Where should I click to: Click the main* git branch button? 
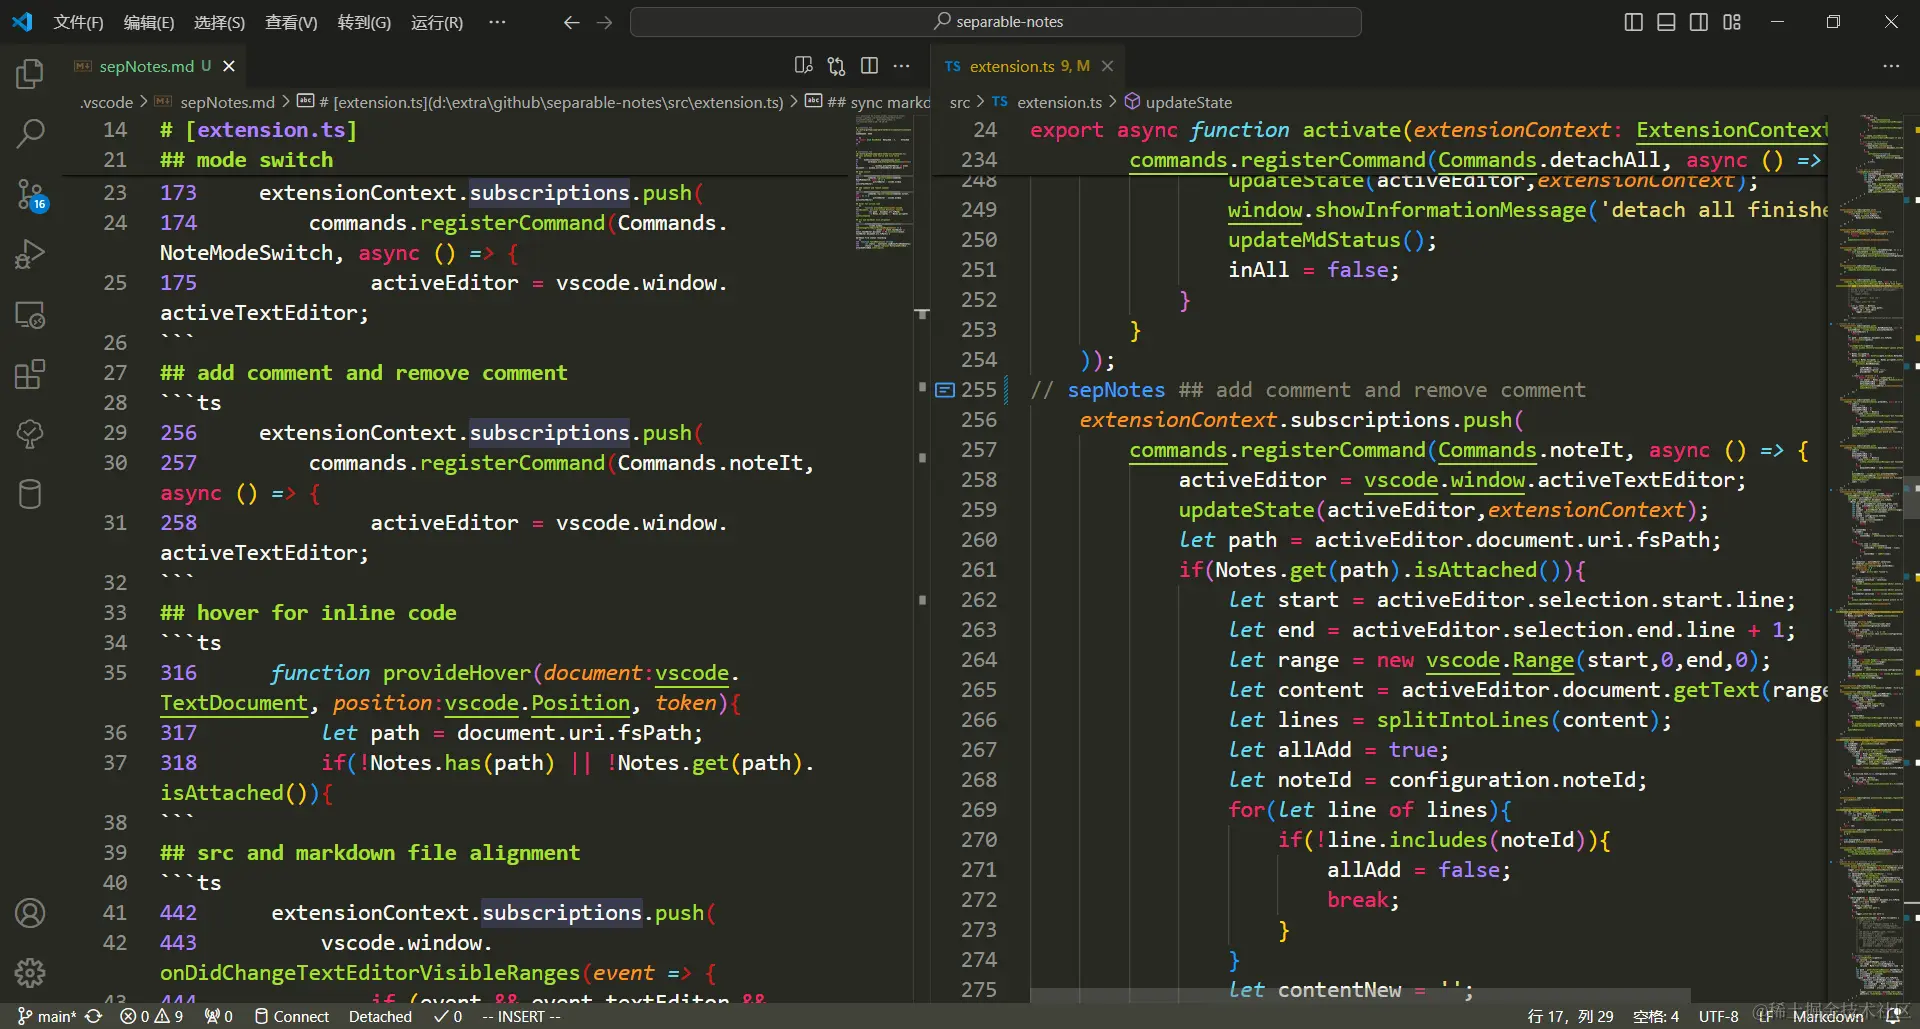click(x=47, y=1016)
